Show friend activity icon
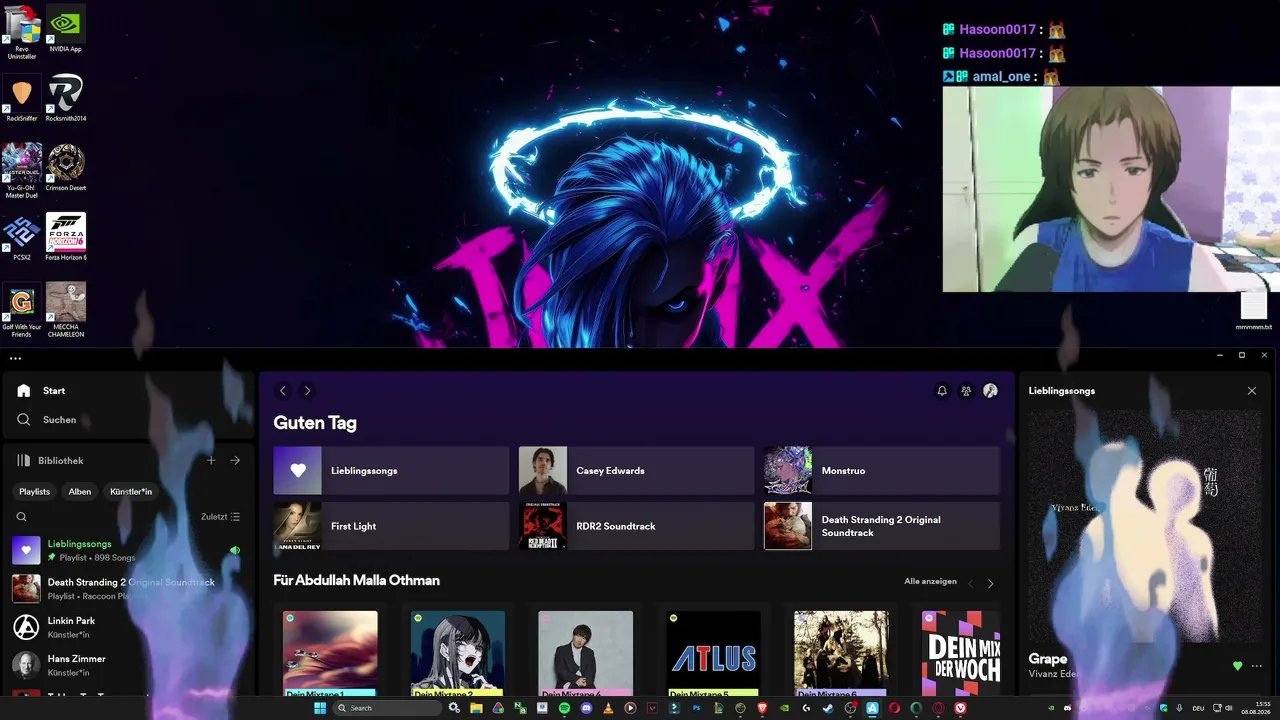Viewport: 1280px width, 720px height. click(x=966, y=391)
